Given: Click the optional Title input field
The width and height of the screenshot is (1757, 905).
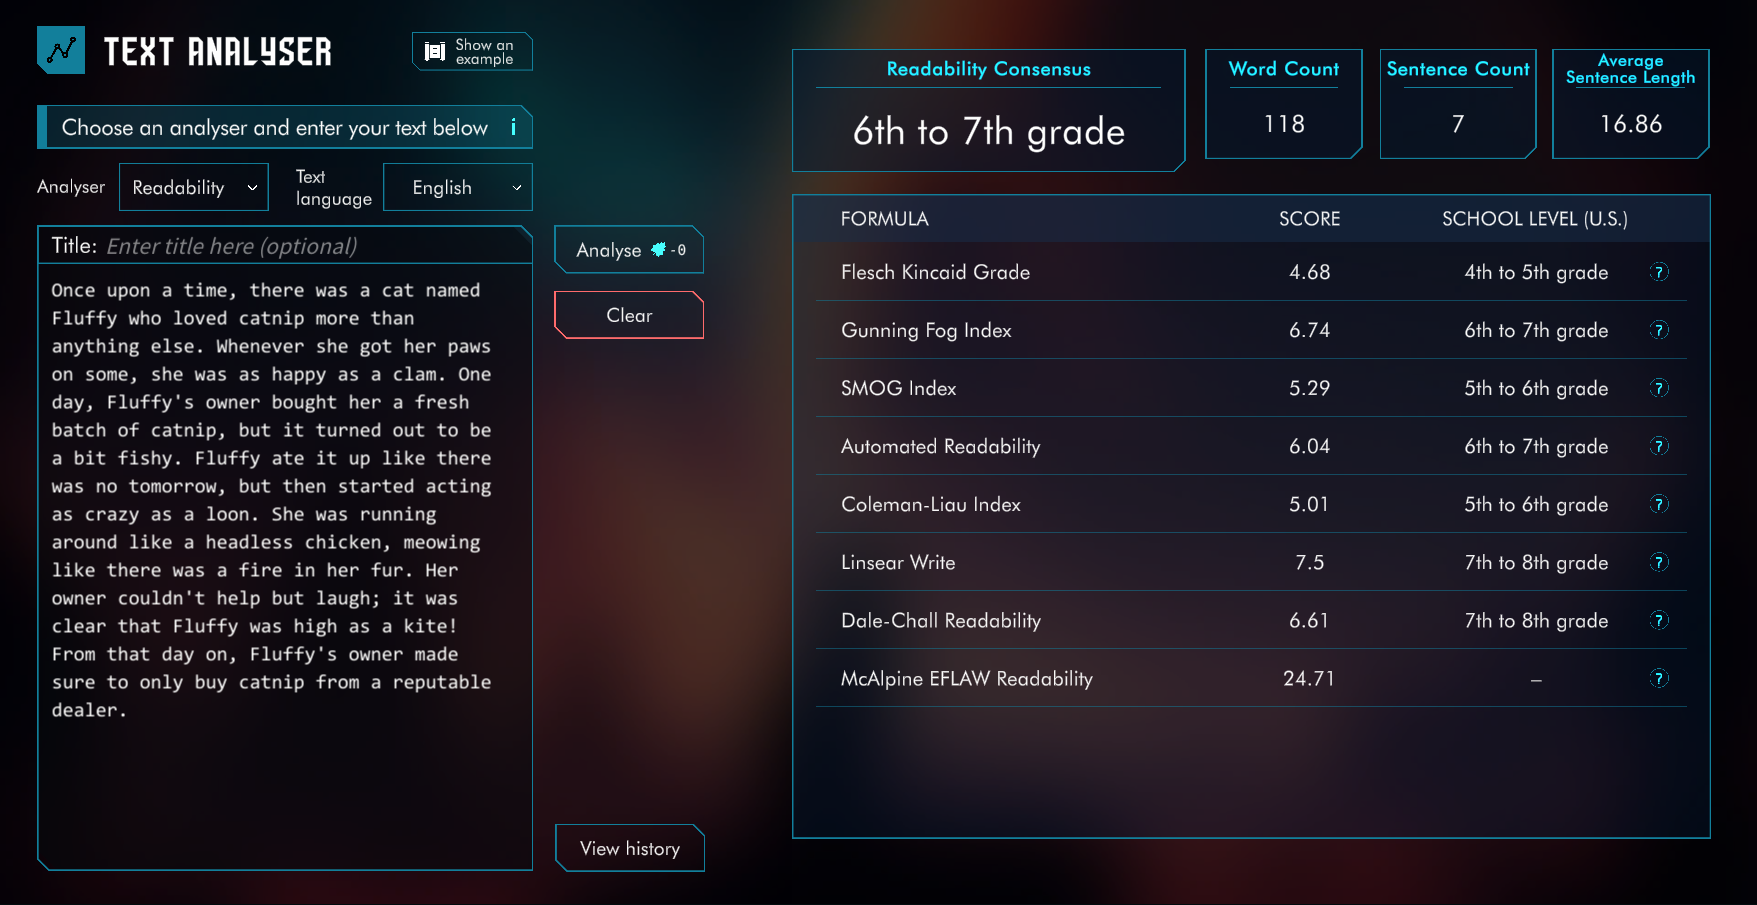Looking at the screenshot, I should coord(310,246).
